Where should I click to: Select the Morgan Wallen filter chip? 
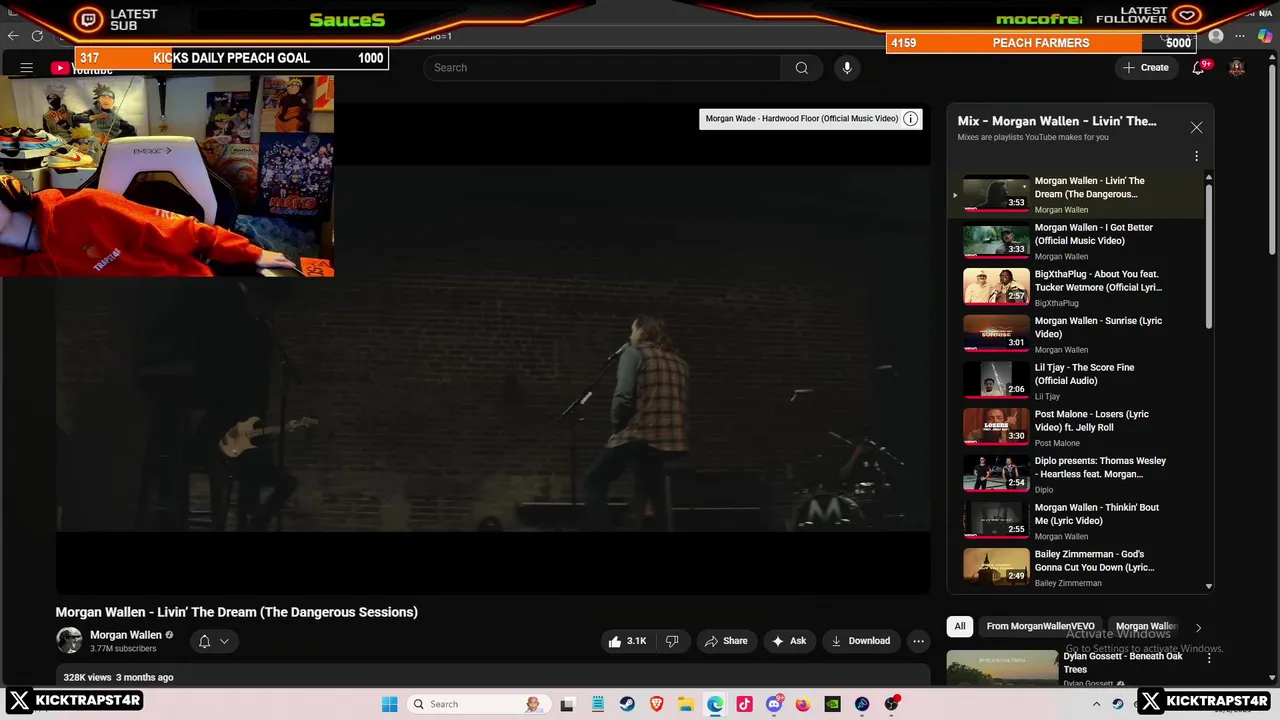[x=1146, y=626]
